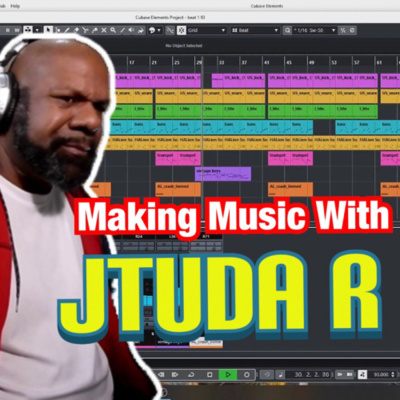Click the Record transport button
This screenshot has width=400, height=400.
point(247,375)
